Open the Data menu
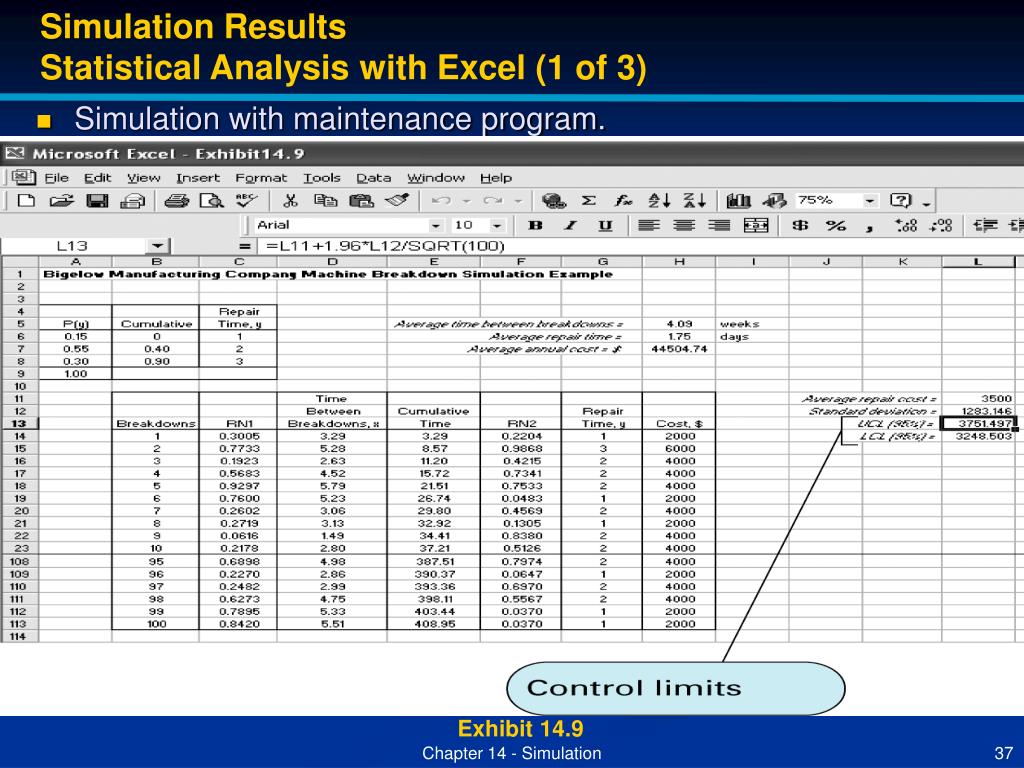The width and height of the screenshot is (1024, 768). [x=374, y=178]
